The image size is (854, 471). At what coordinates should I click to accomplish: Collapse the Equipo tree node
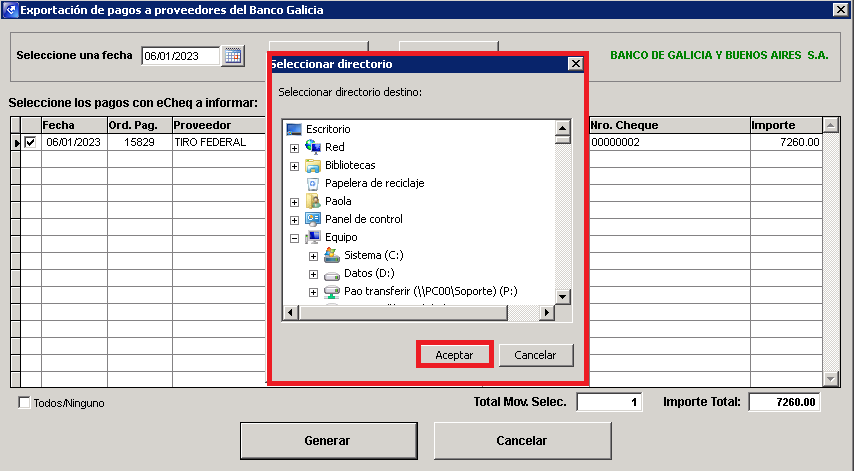295,238
